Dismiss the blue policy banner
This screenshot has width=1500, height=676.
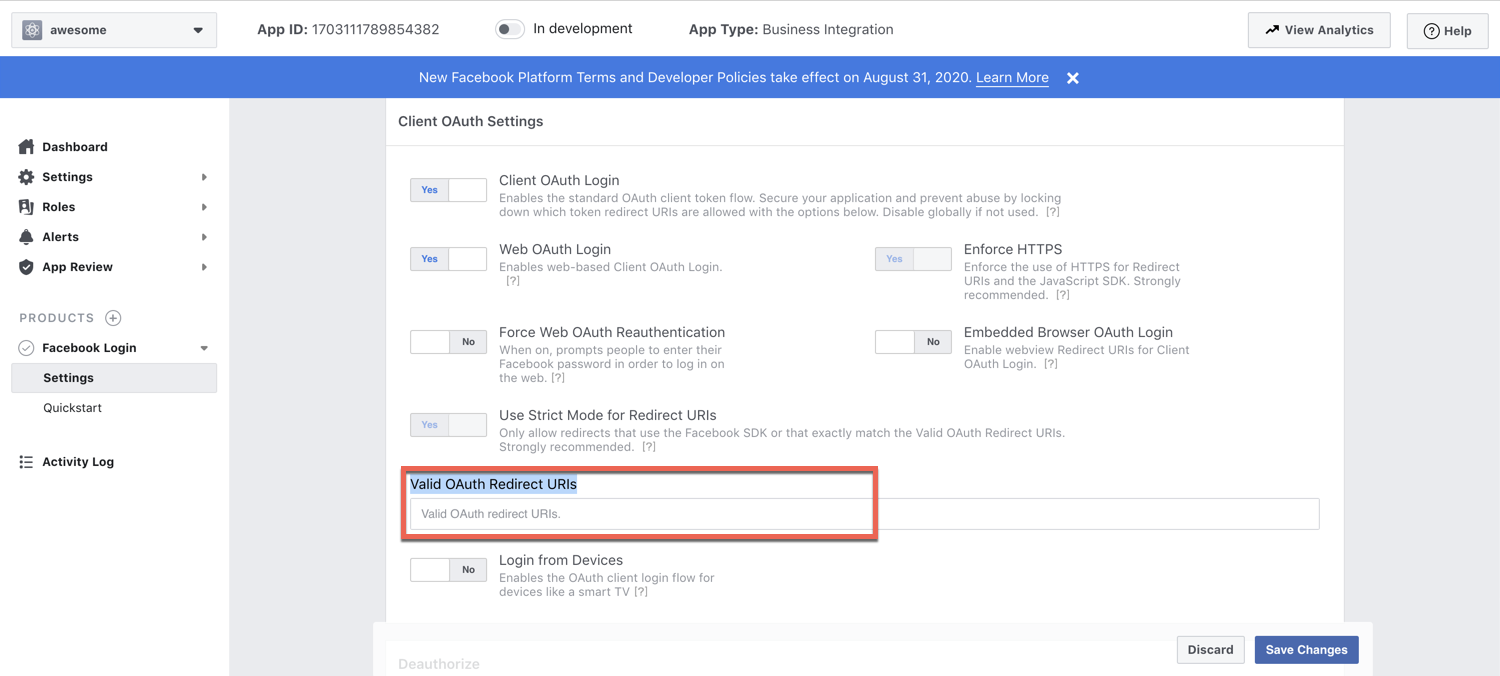point(1073,78)
